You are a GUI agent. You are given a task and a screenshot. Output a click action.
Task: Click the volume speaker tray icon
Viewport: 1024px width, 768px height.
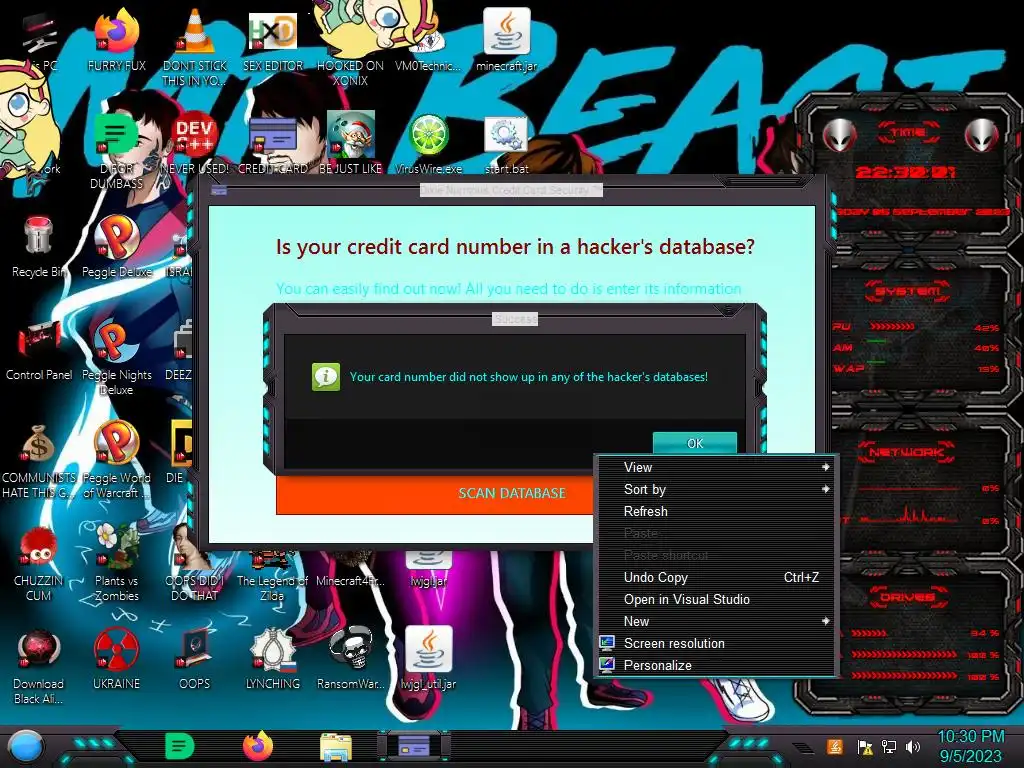[x=912, y=747]
